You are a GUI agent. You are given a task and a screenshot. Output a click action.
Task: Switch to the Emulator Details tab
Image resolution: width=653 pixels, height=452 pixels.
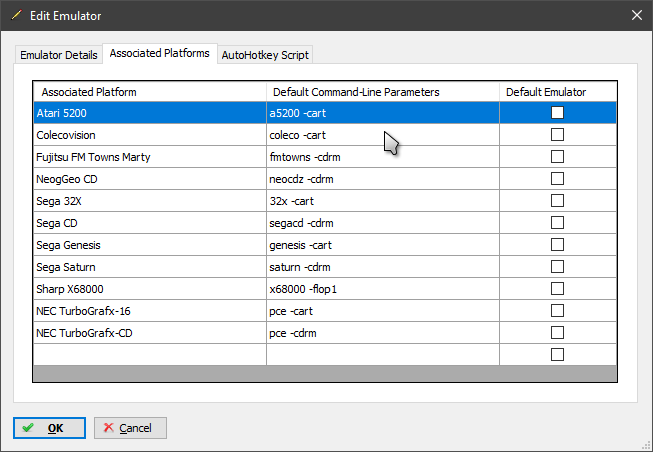click(x=59, y=55)
